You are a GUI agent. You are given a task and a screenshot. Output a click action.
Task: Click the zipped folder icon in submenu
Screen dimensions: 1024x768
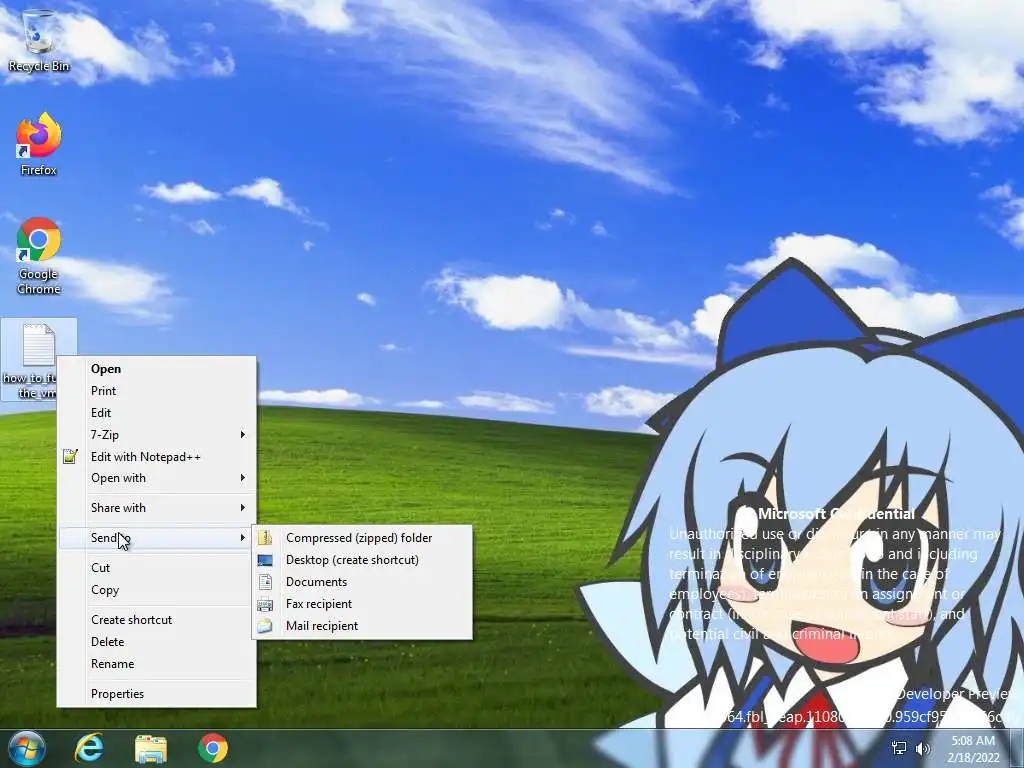(265, 537)
